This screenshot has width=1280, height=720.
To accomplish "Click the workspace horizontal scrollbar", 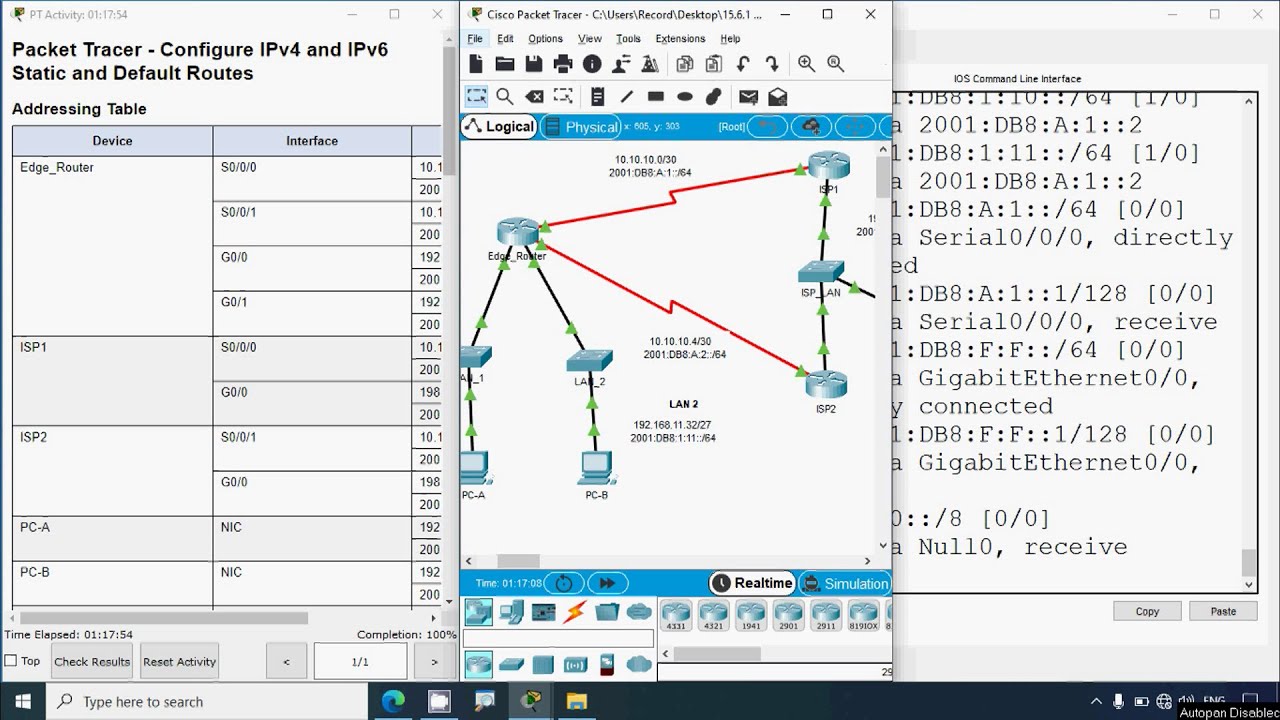I will coord(519,561).
